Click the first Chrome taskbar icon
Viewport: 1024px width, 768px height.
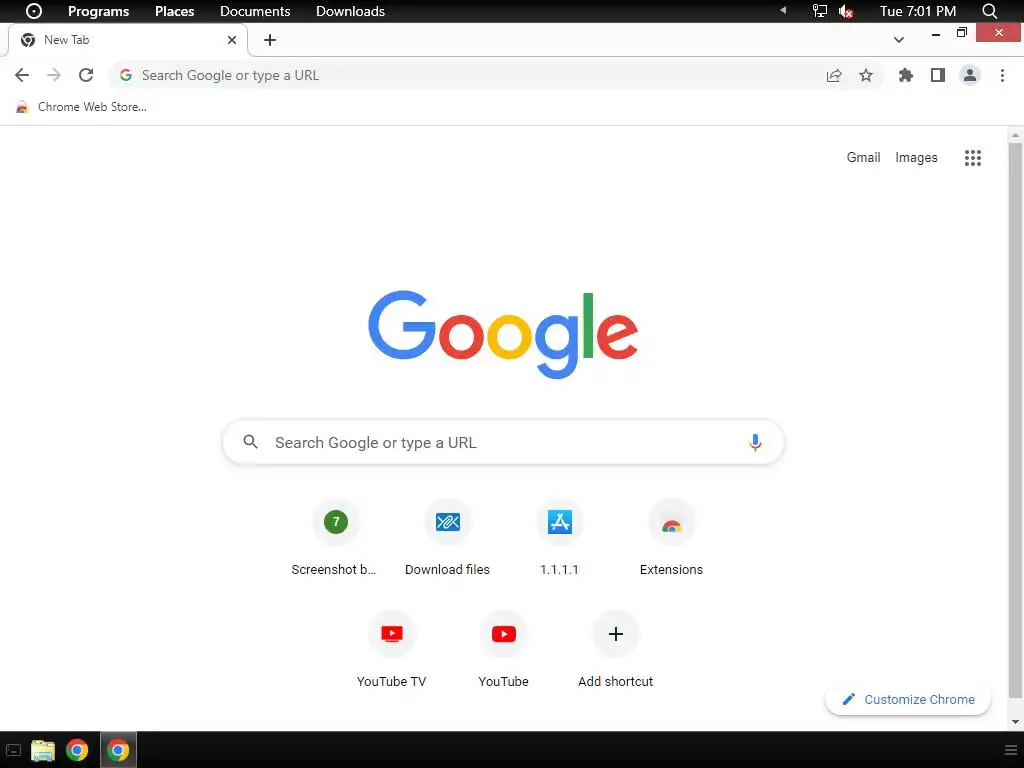(x=77, y=750)
